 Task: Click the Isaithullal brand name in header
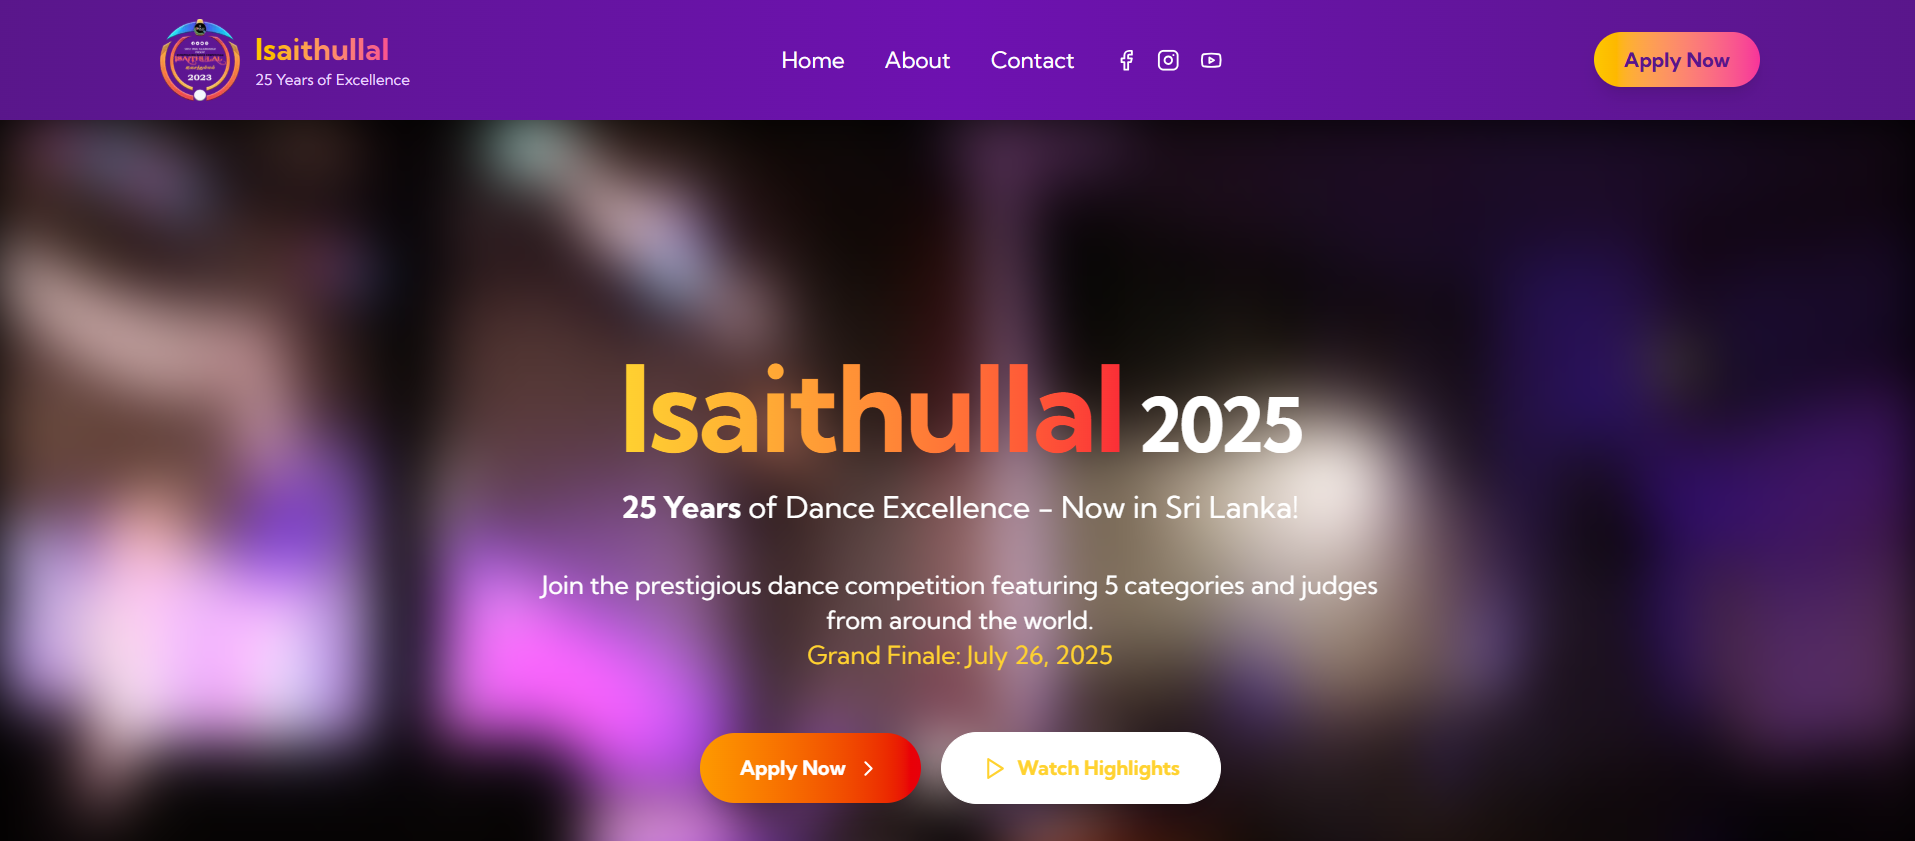(x=322, y=49)
